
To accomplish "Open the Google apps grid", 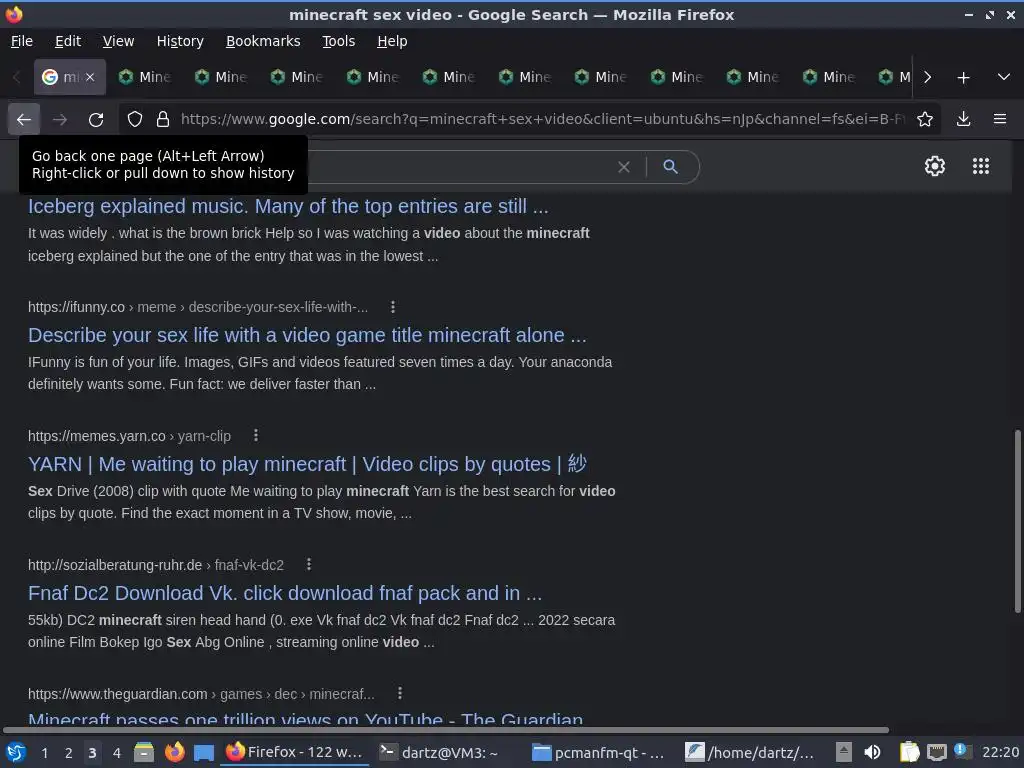I will click(x=980, y=166).
